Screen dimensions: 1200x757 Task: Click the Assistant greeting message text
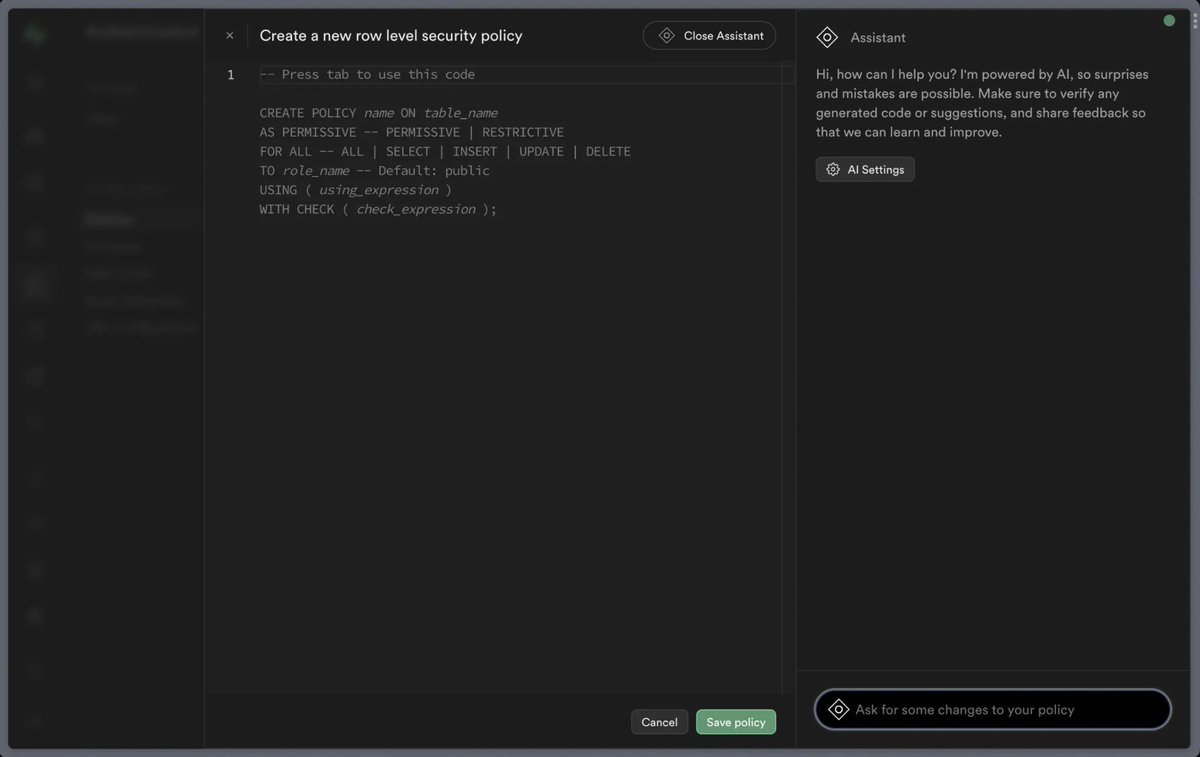(x=982, y=103)
